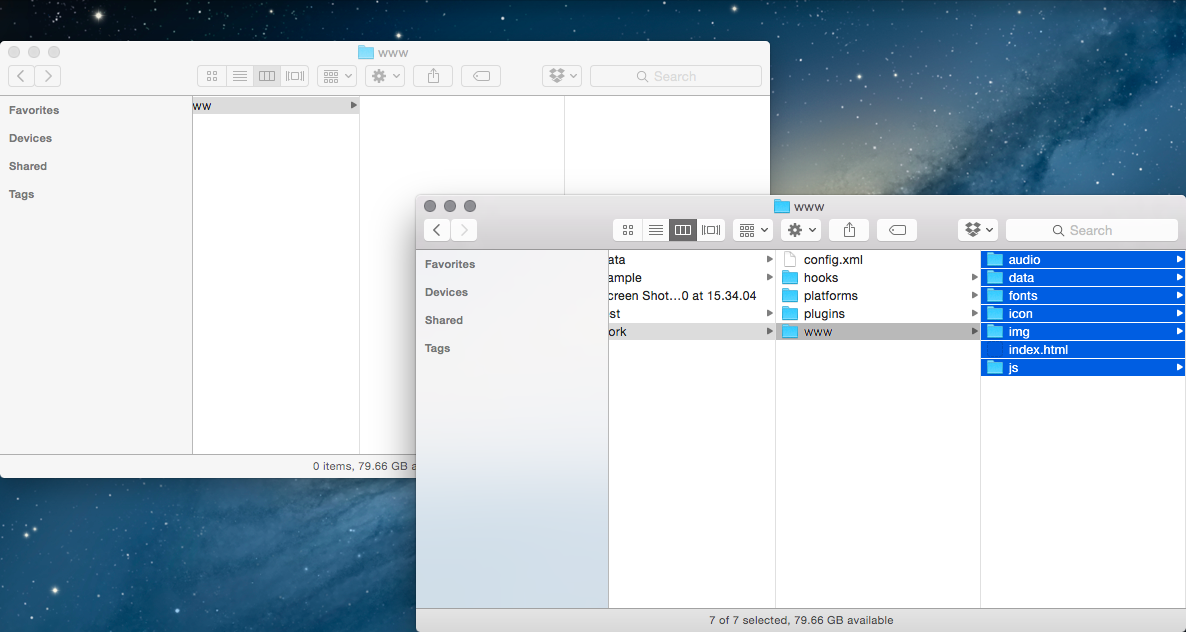Image resolution: width=1186 pixels, height=632 pixels.
Task: Select column view in front window
Action: point(683,230)
